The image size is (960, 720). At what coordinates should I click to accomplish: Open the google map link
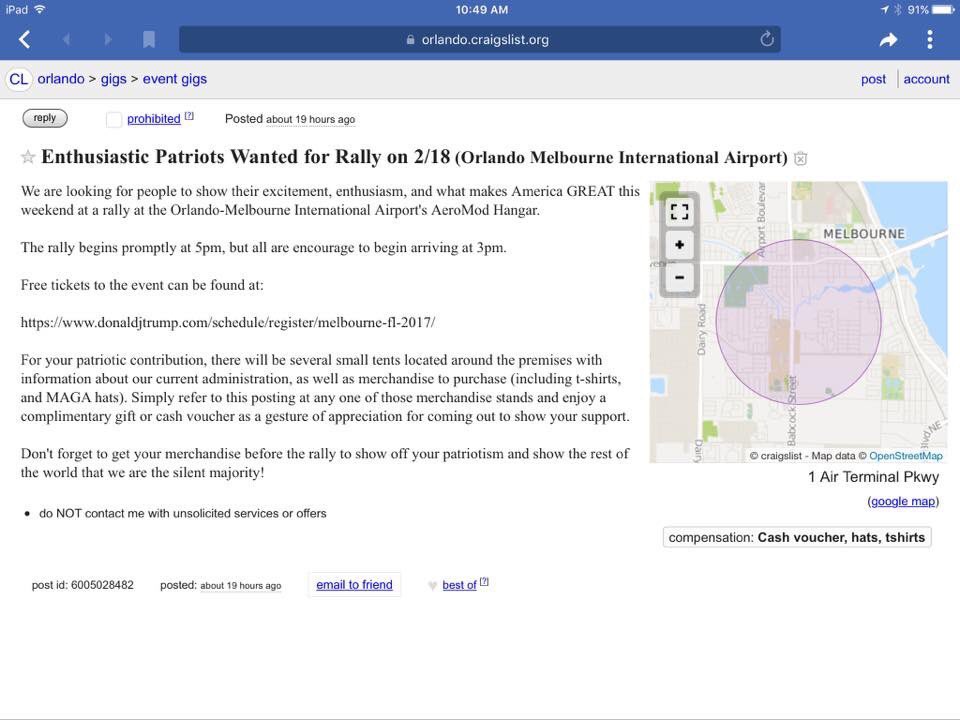click(x=903, y=501)
